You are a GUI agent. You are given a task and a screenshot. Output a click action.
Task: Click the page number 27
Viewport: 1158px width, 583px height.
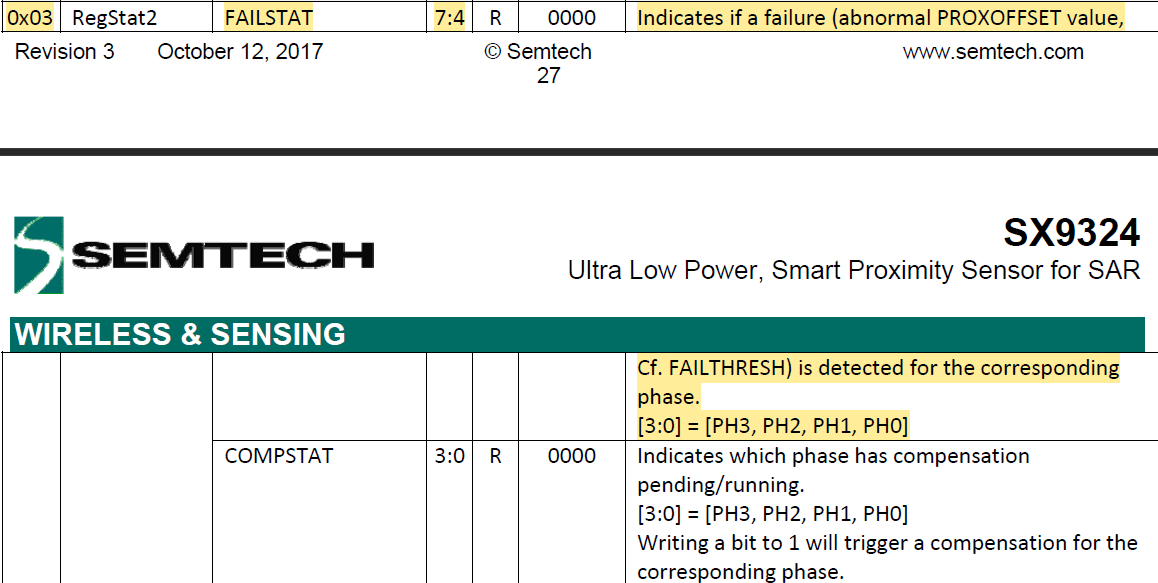[x=548, y=76]
